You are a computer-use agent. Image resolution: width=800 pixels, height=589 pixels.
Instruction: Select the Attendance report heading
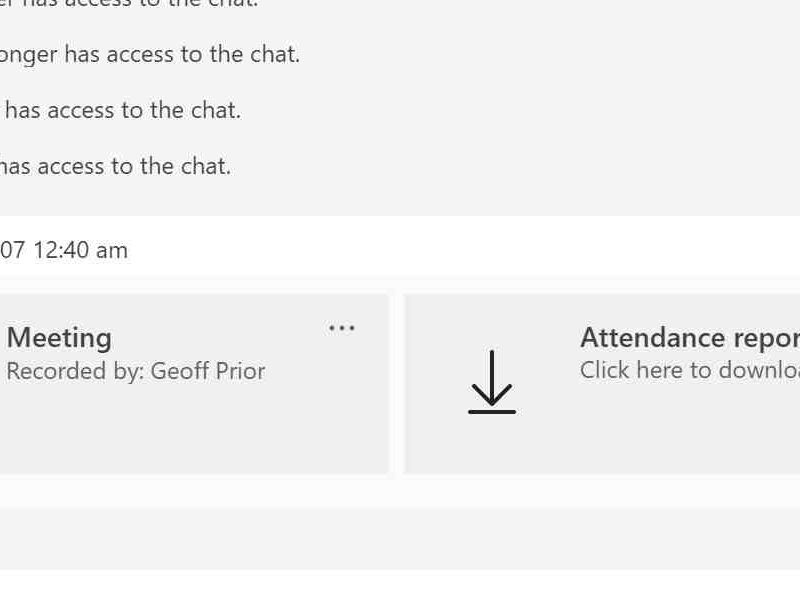click(x=690, y=337)
